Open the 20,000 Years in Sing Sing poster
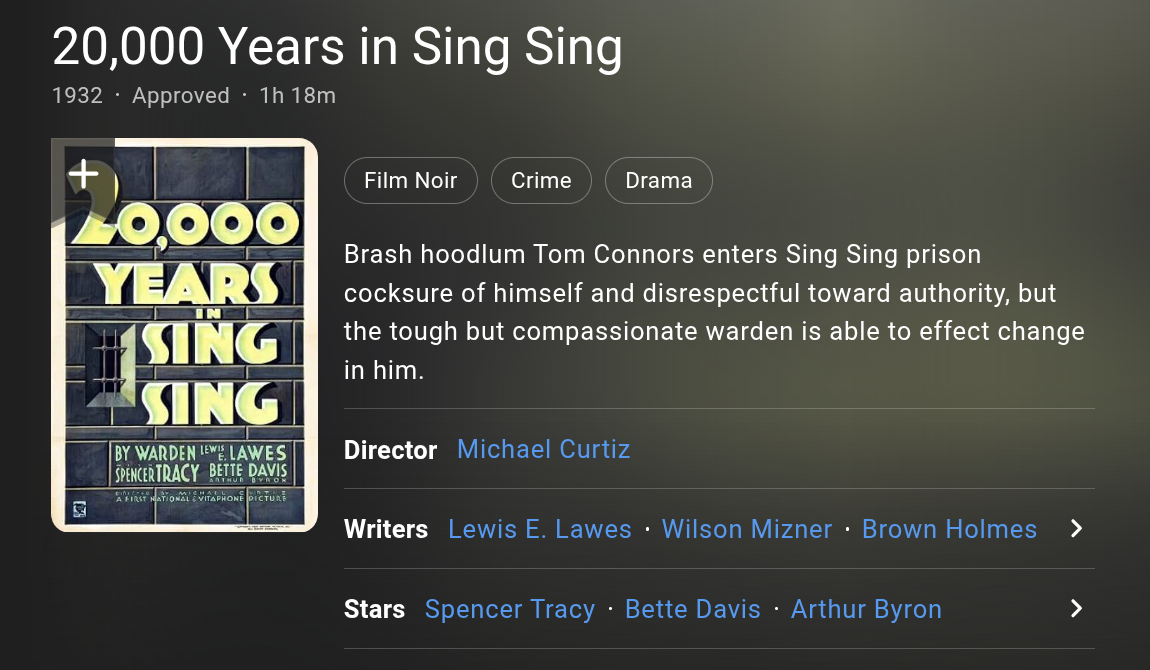1150x670 pixels. (x=185, y=335)
